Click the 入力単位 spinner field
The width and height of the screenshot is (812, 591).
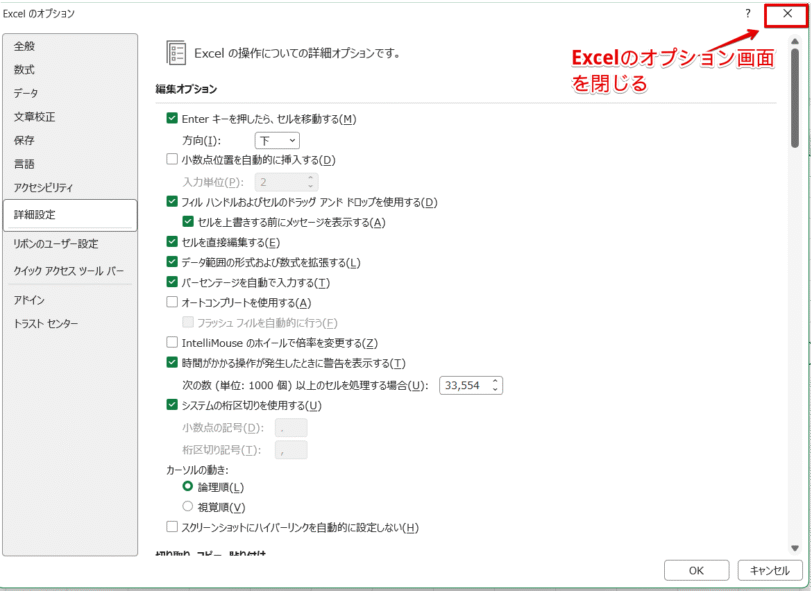coord(286,182)
